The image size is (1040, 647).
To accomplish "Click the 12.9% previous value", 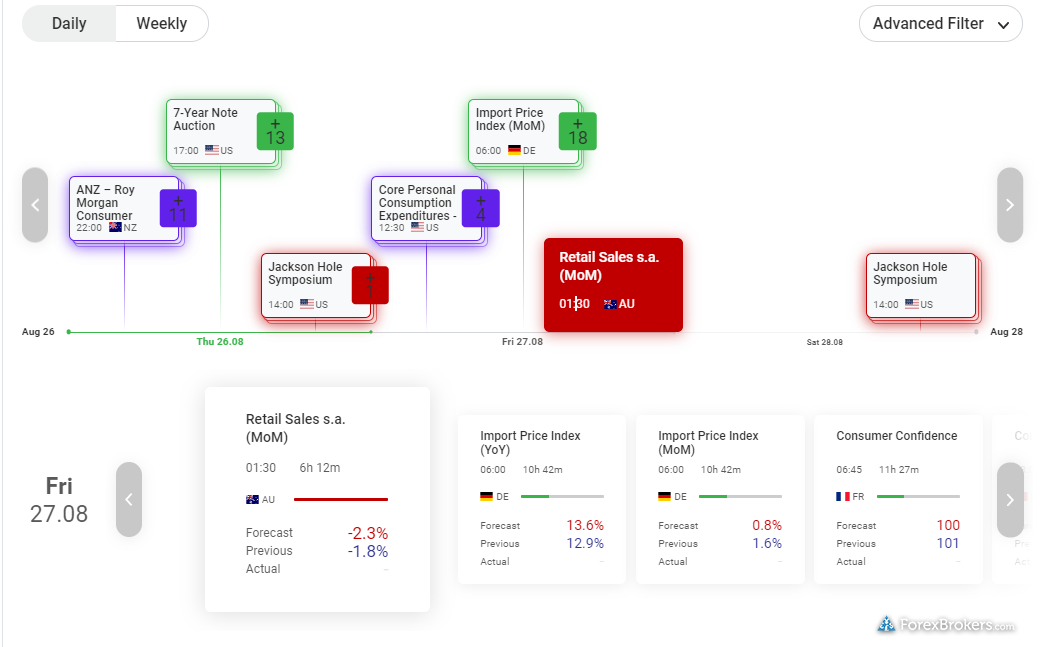I will (x=585, y=543).
